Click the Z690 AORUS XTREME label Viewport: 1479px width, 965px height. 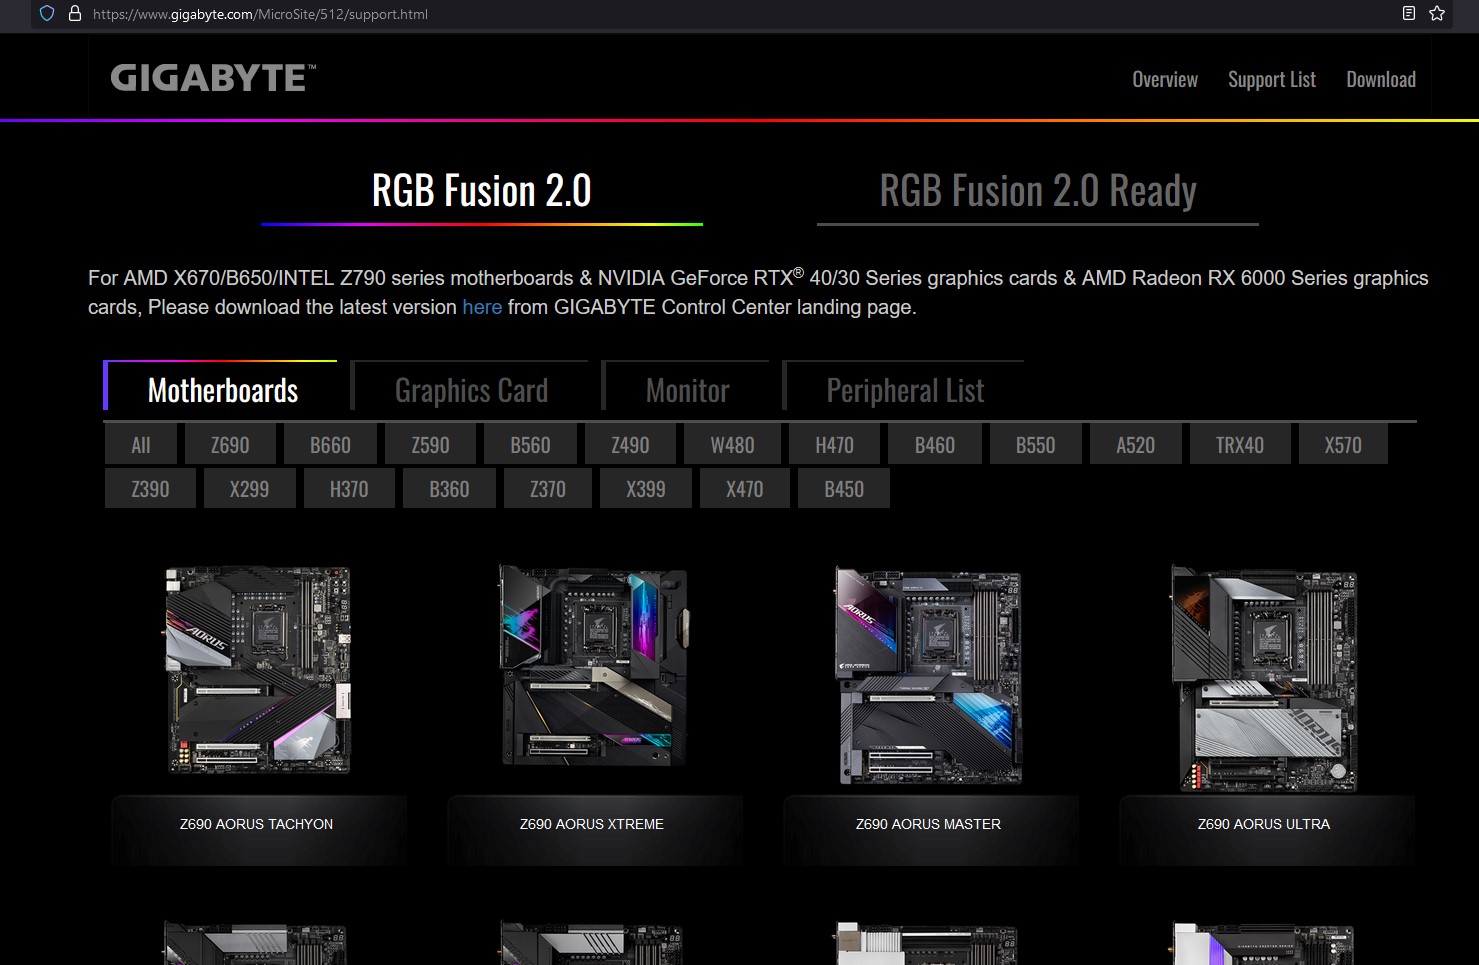[x=592, y=824]
